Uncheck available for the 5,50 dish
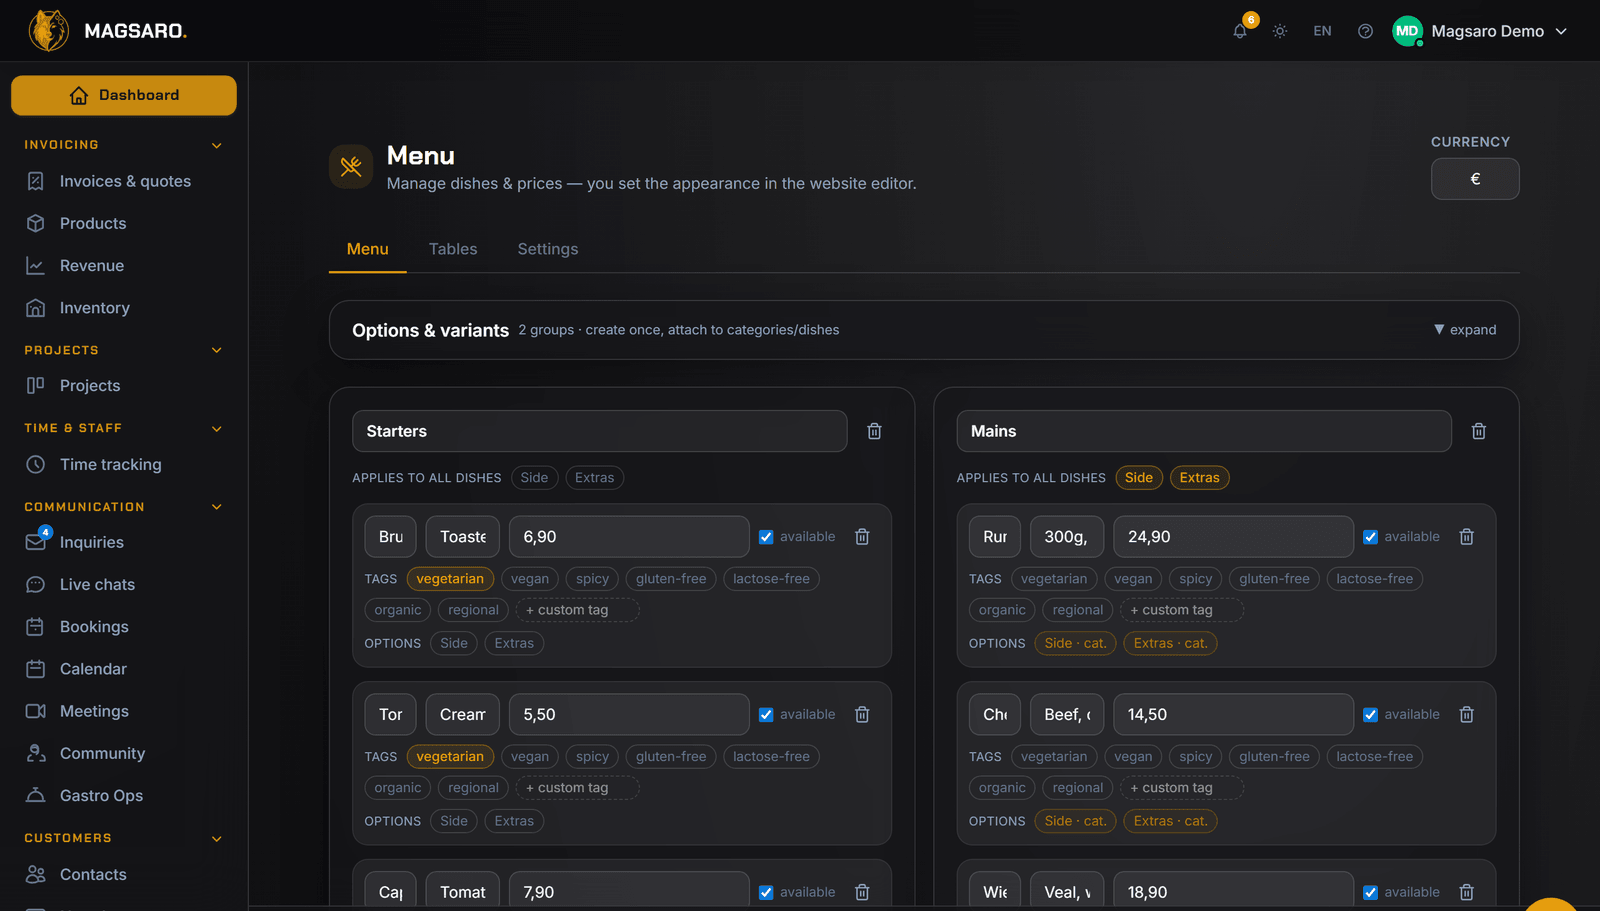This screenshot has height=911, width=1600. pos(766,715)
